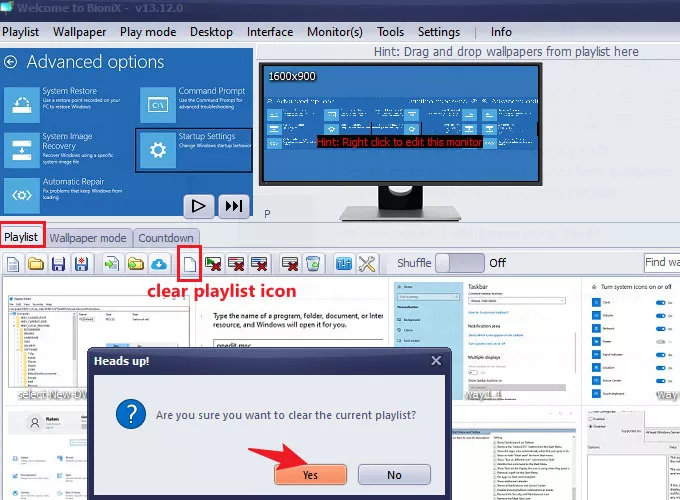The width and height of the screenshot is (680, 500).
Task: Click the new playlist document icon
Action: click(13, 264)
